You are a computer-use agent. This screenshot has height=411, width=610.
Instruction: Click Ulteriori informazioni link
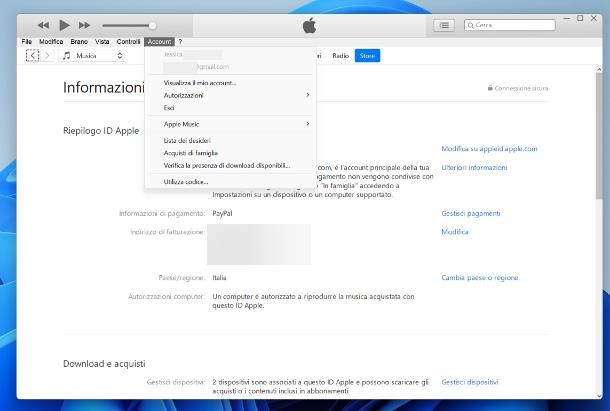tap(474, 167)
